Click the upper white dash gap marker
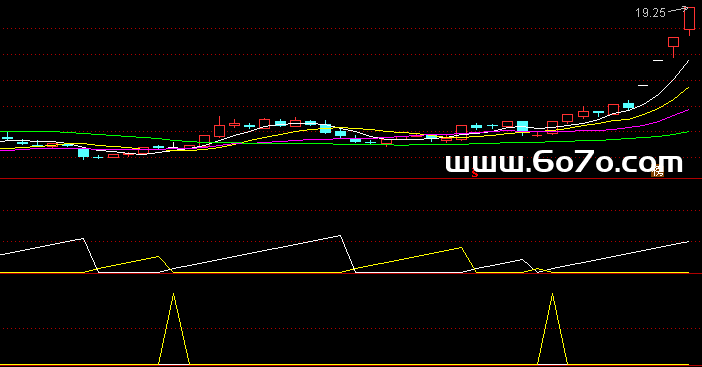 point(658,60)
